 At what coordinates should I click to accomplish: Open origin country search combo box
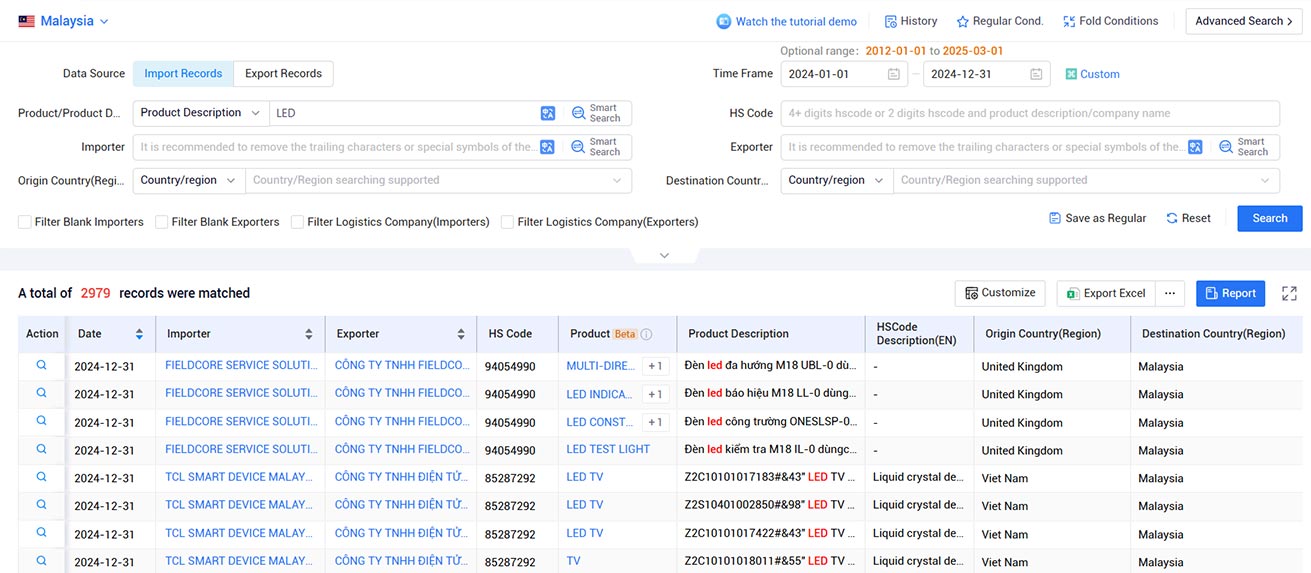click(x=438, y=180)
